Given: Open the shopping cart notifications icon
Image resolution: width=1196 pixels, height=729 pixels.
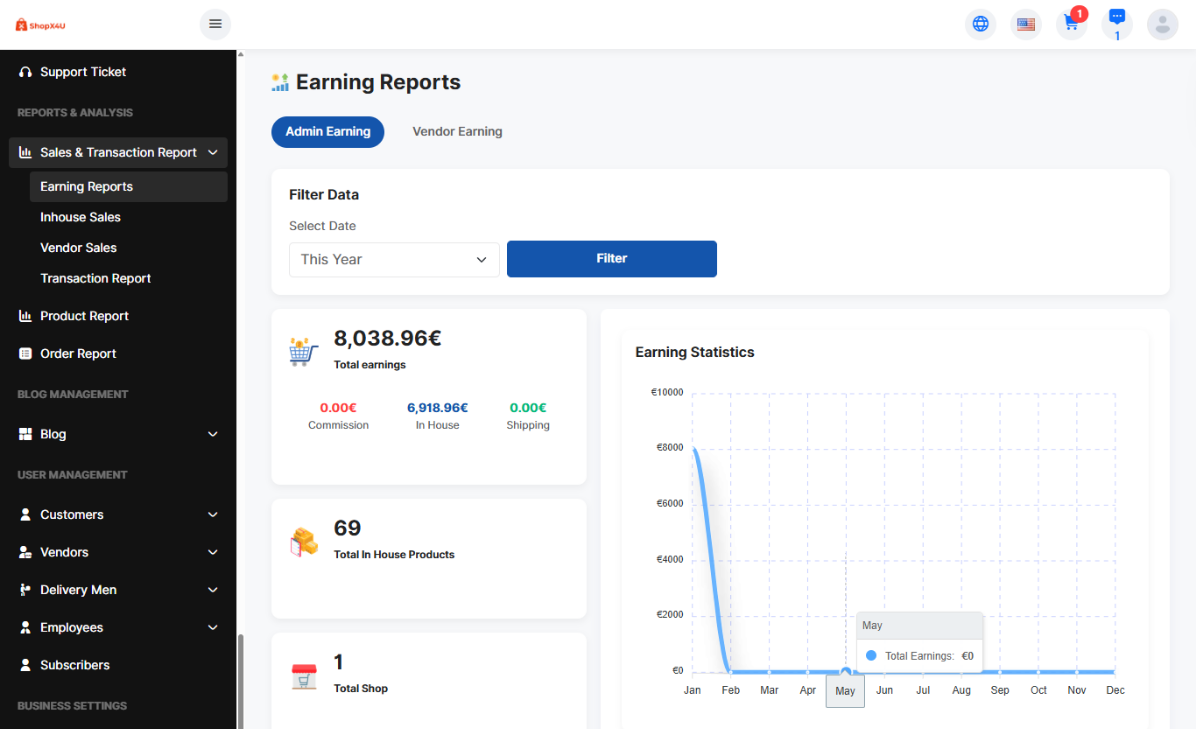Looking at the screenshot, I should point(1071,24).
